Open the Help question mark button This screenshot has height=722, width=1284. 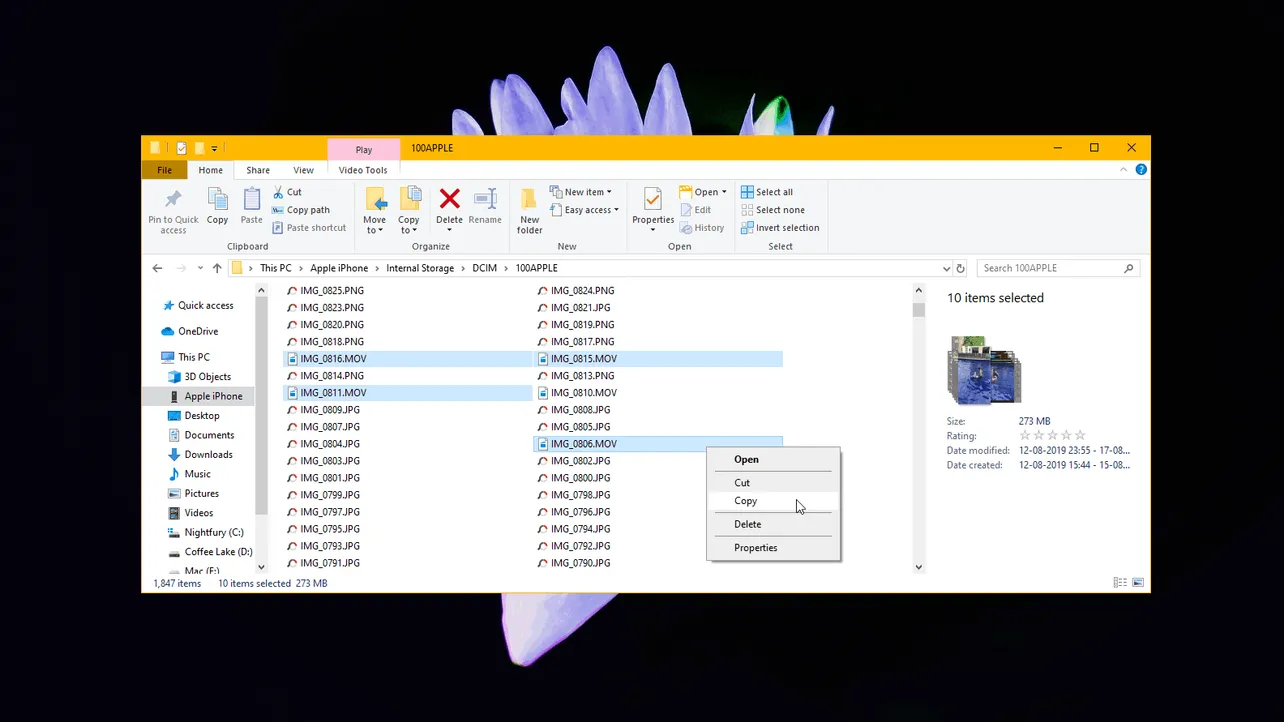pyautogui.click(x=1141, y=169)
